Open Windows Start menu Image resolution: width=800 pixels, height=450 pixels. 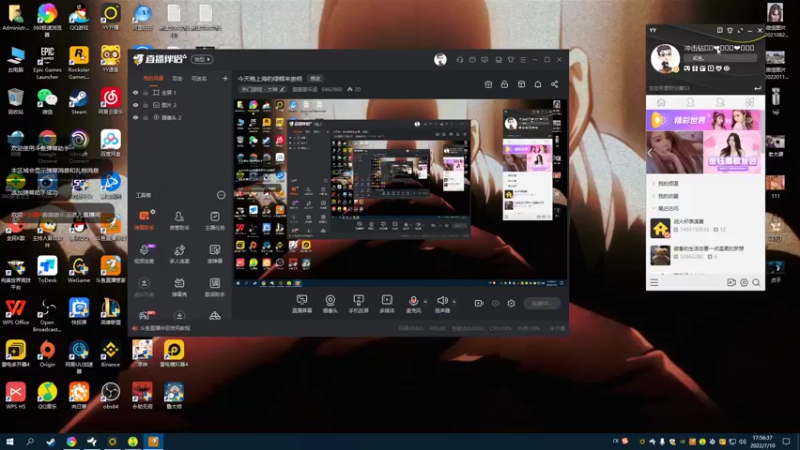[x=10, y=441]
